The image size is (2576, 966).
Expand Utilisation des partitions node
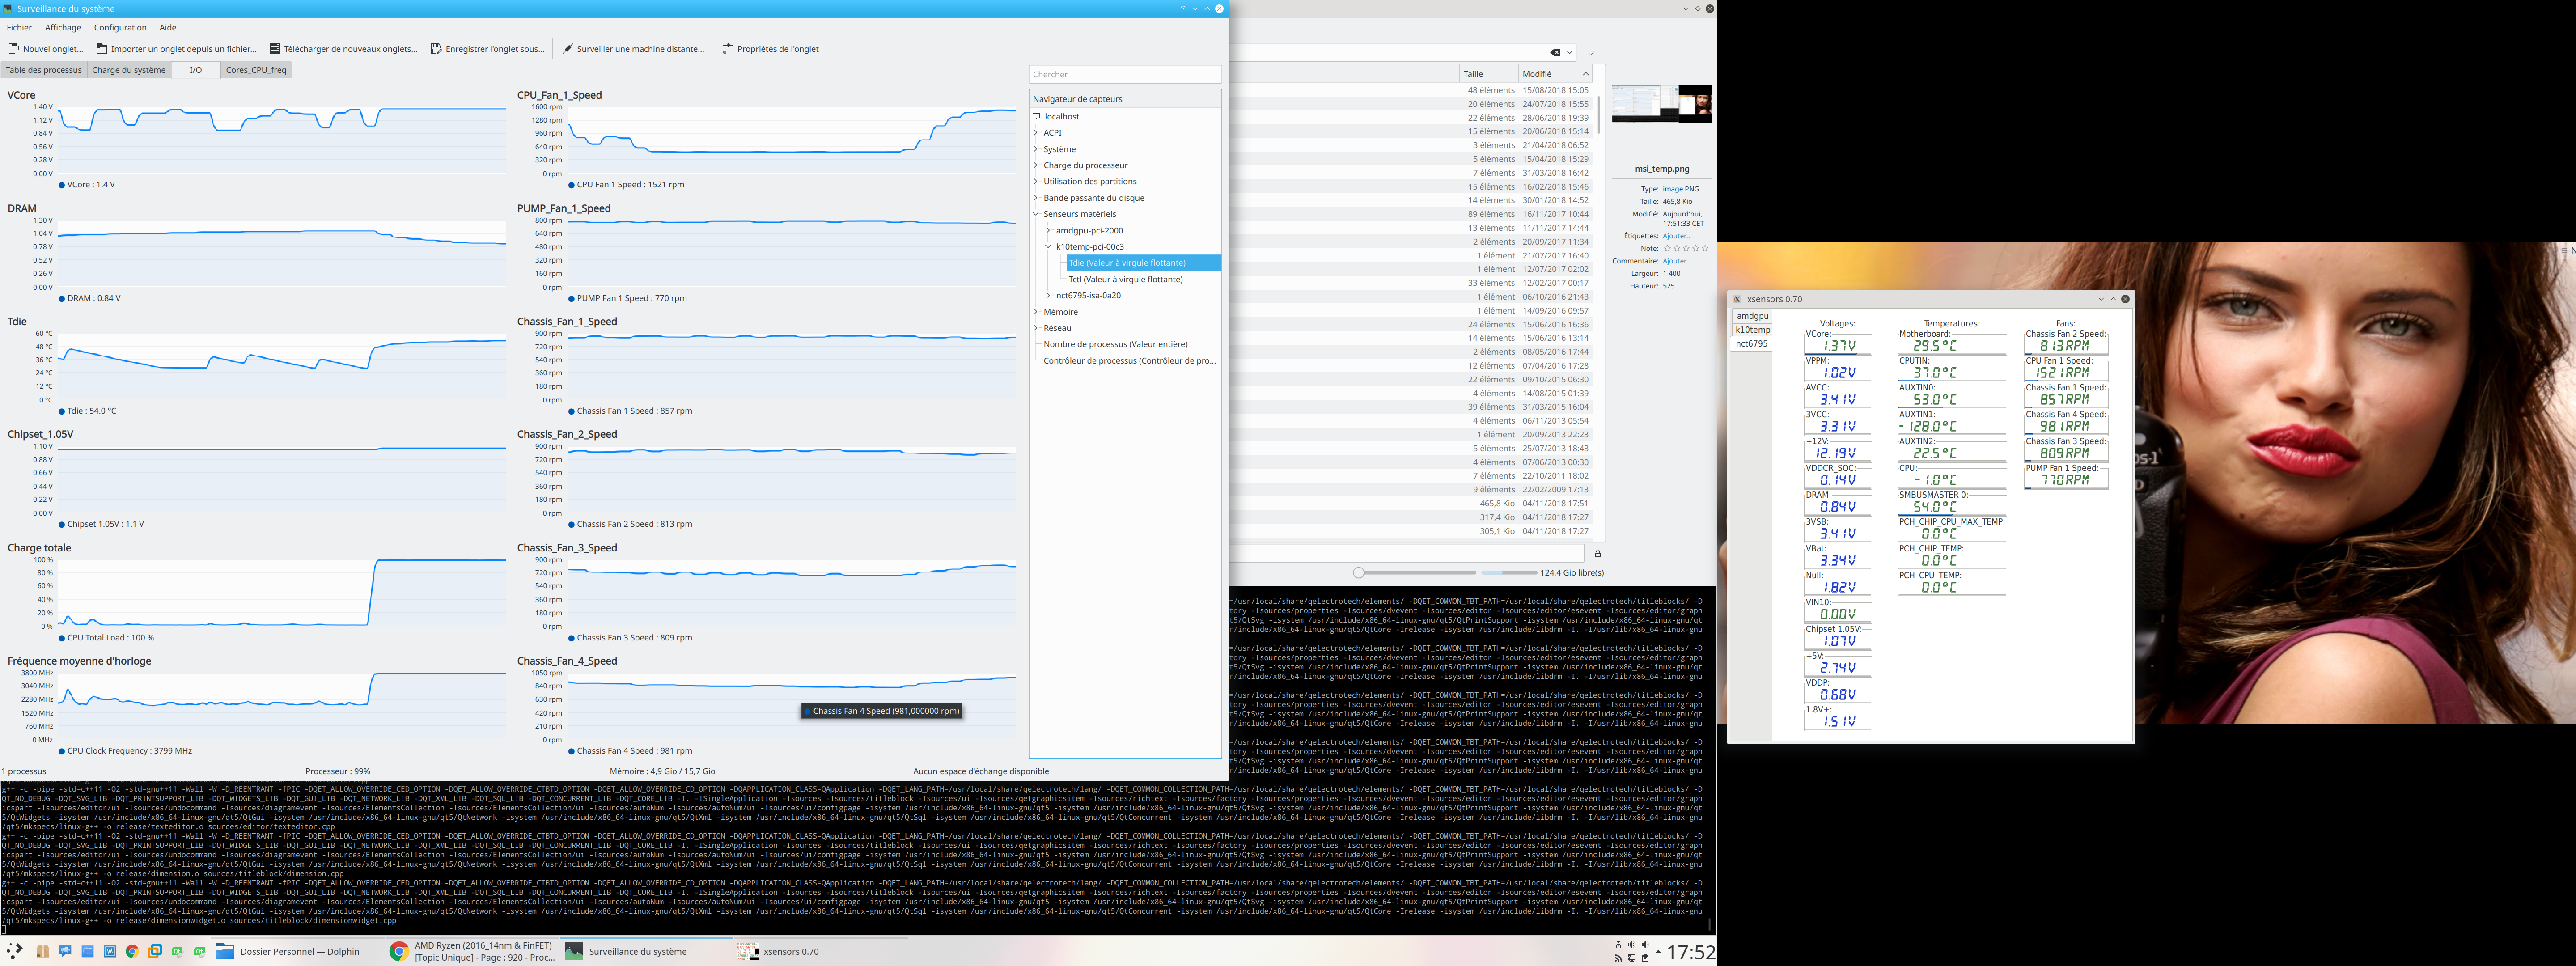pos(1036,182)
